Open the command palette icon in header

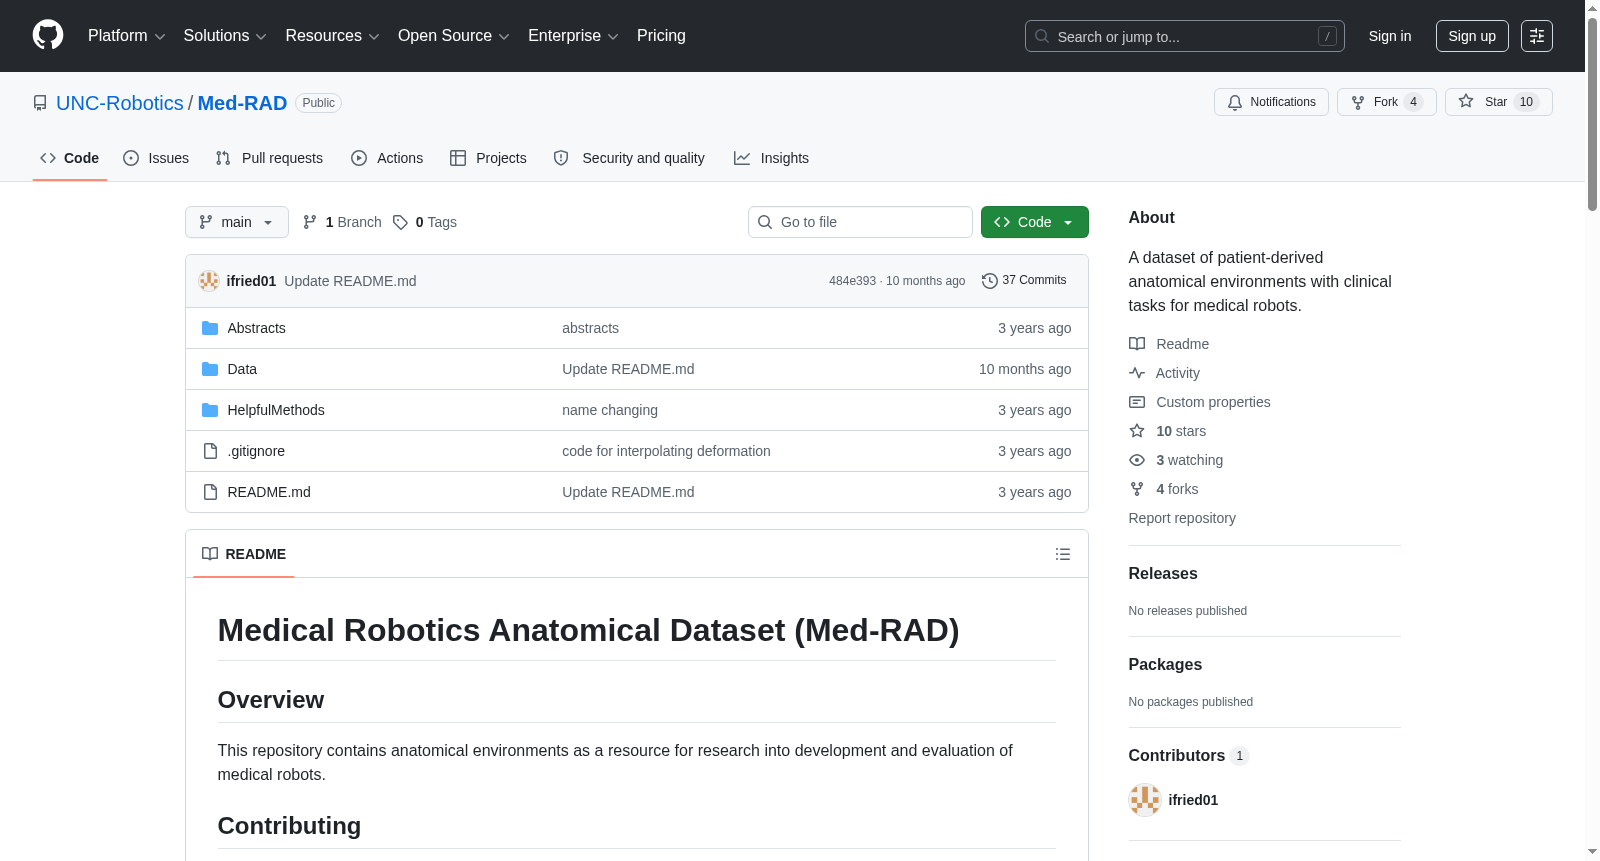pos(1536,36)
